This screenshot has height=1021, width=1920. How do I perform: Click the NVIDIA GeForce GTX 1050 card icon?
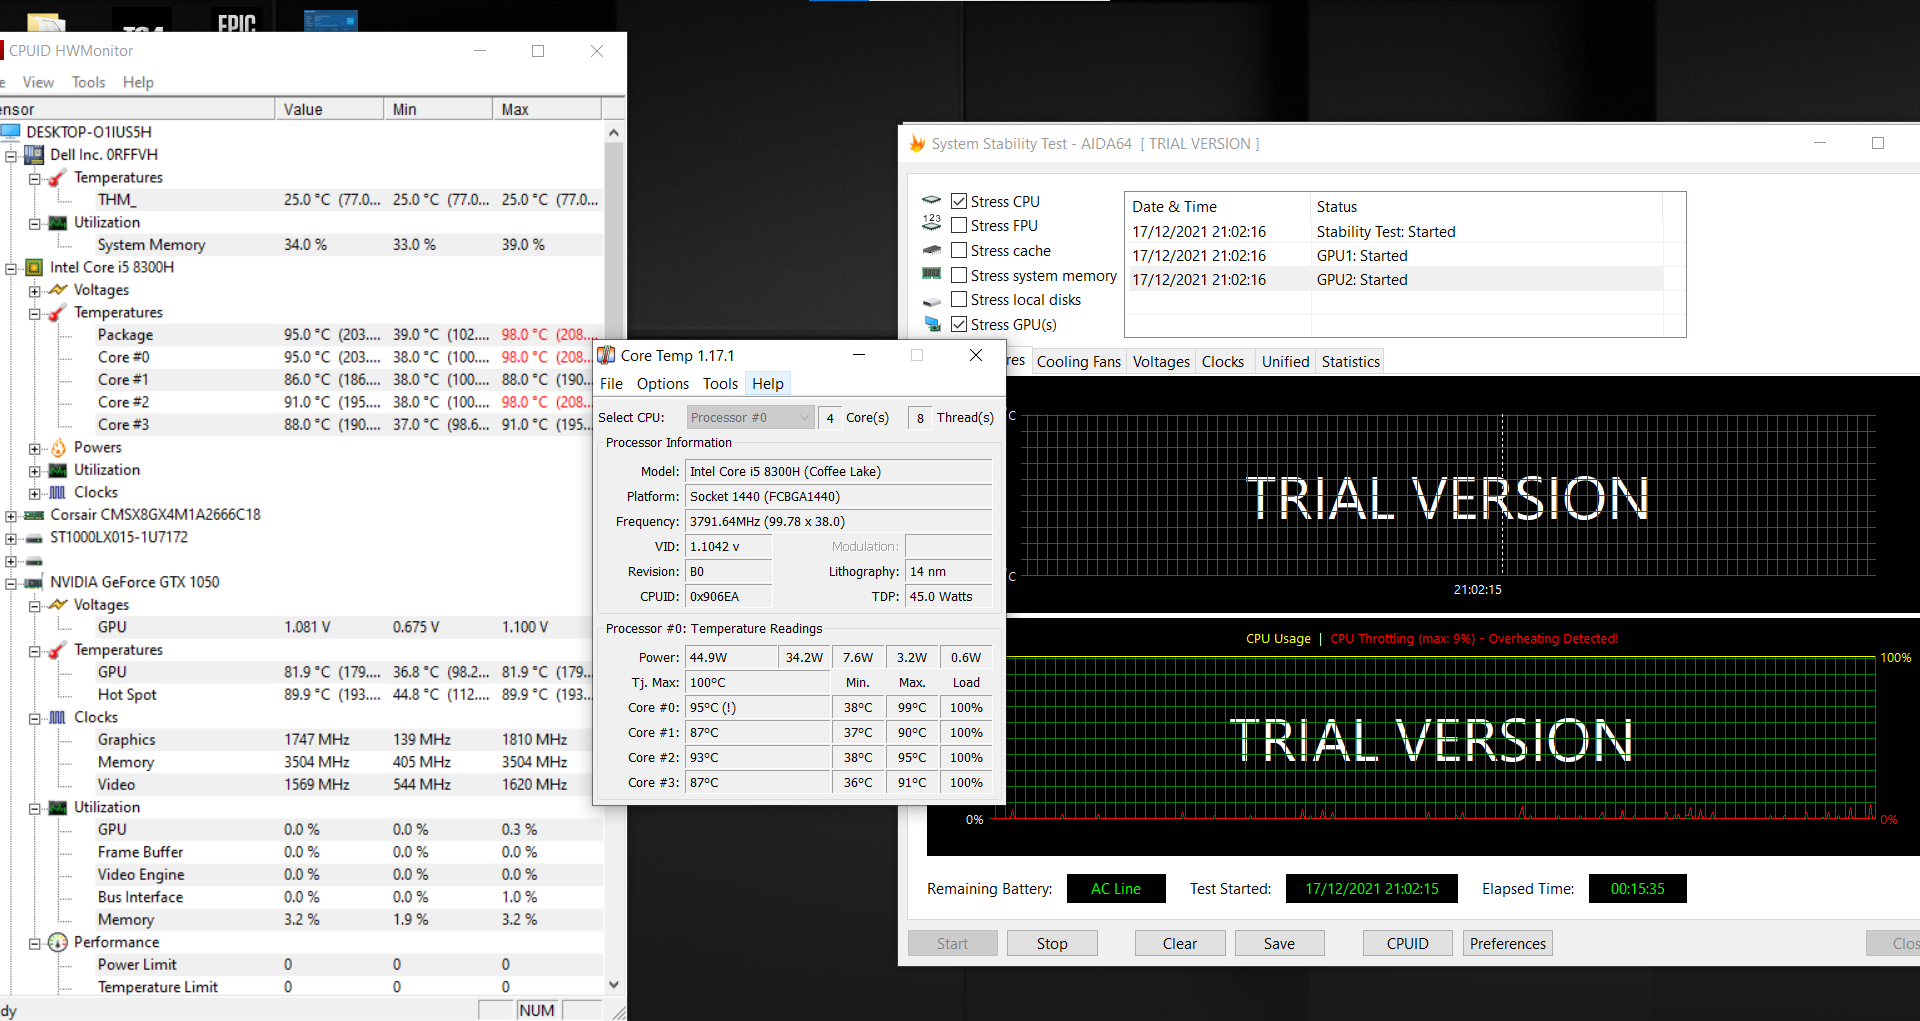click(x=34, y=582)
